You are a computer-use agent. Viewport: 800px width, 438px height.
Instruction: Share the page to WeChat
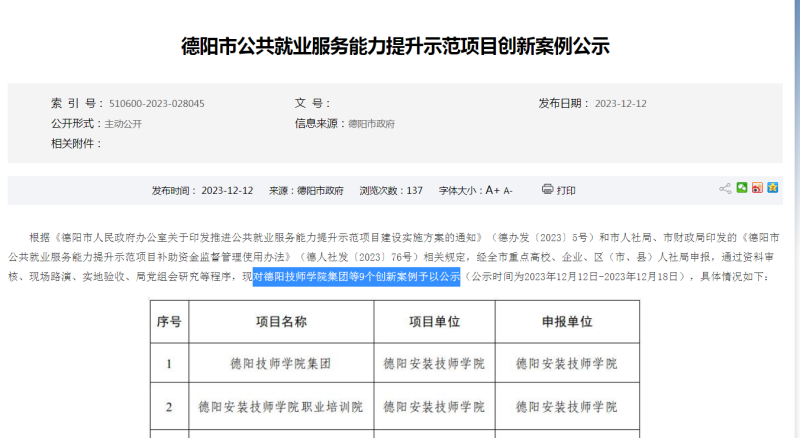point(742,188)
